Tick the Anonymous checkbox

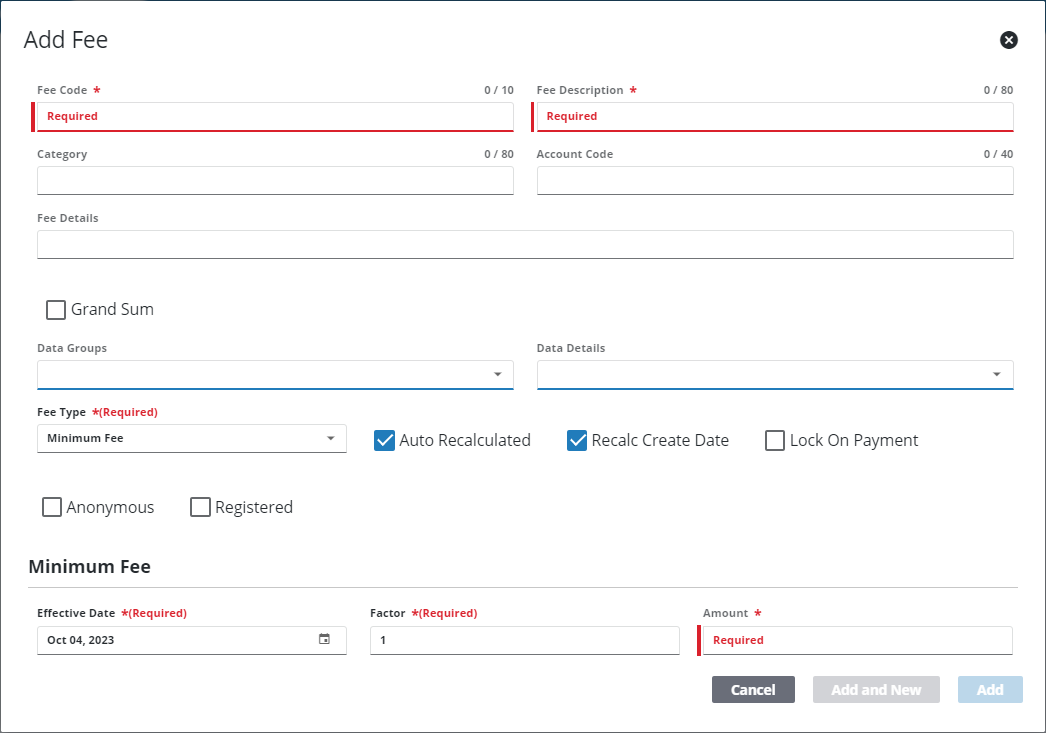(52, 507)
